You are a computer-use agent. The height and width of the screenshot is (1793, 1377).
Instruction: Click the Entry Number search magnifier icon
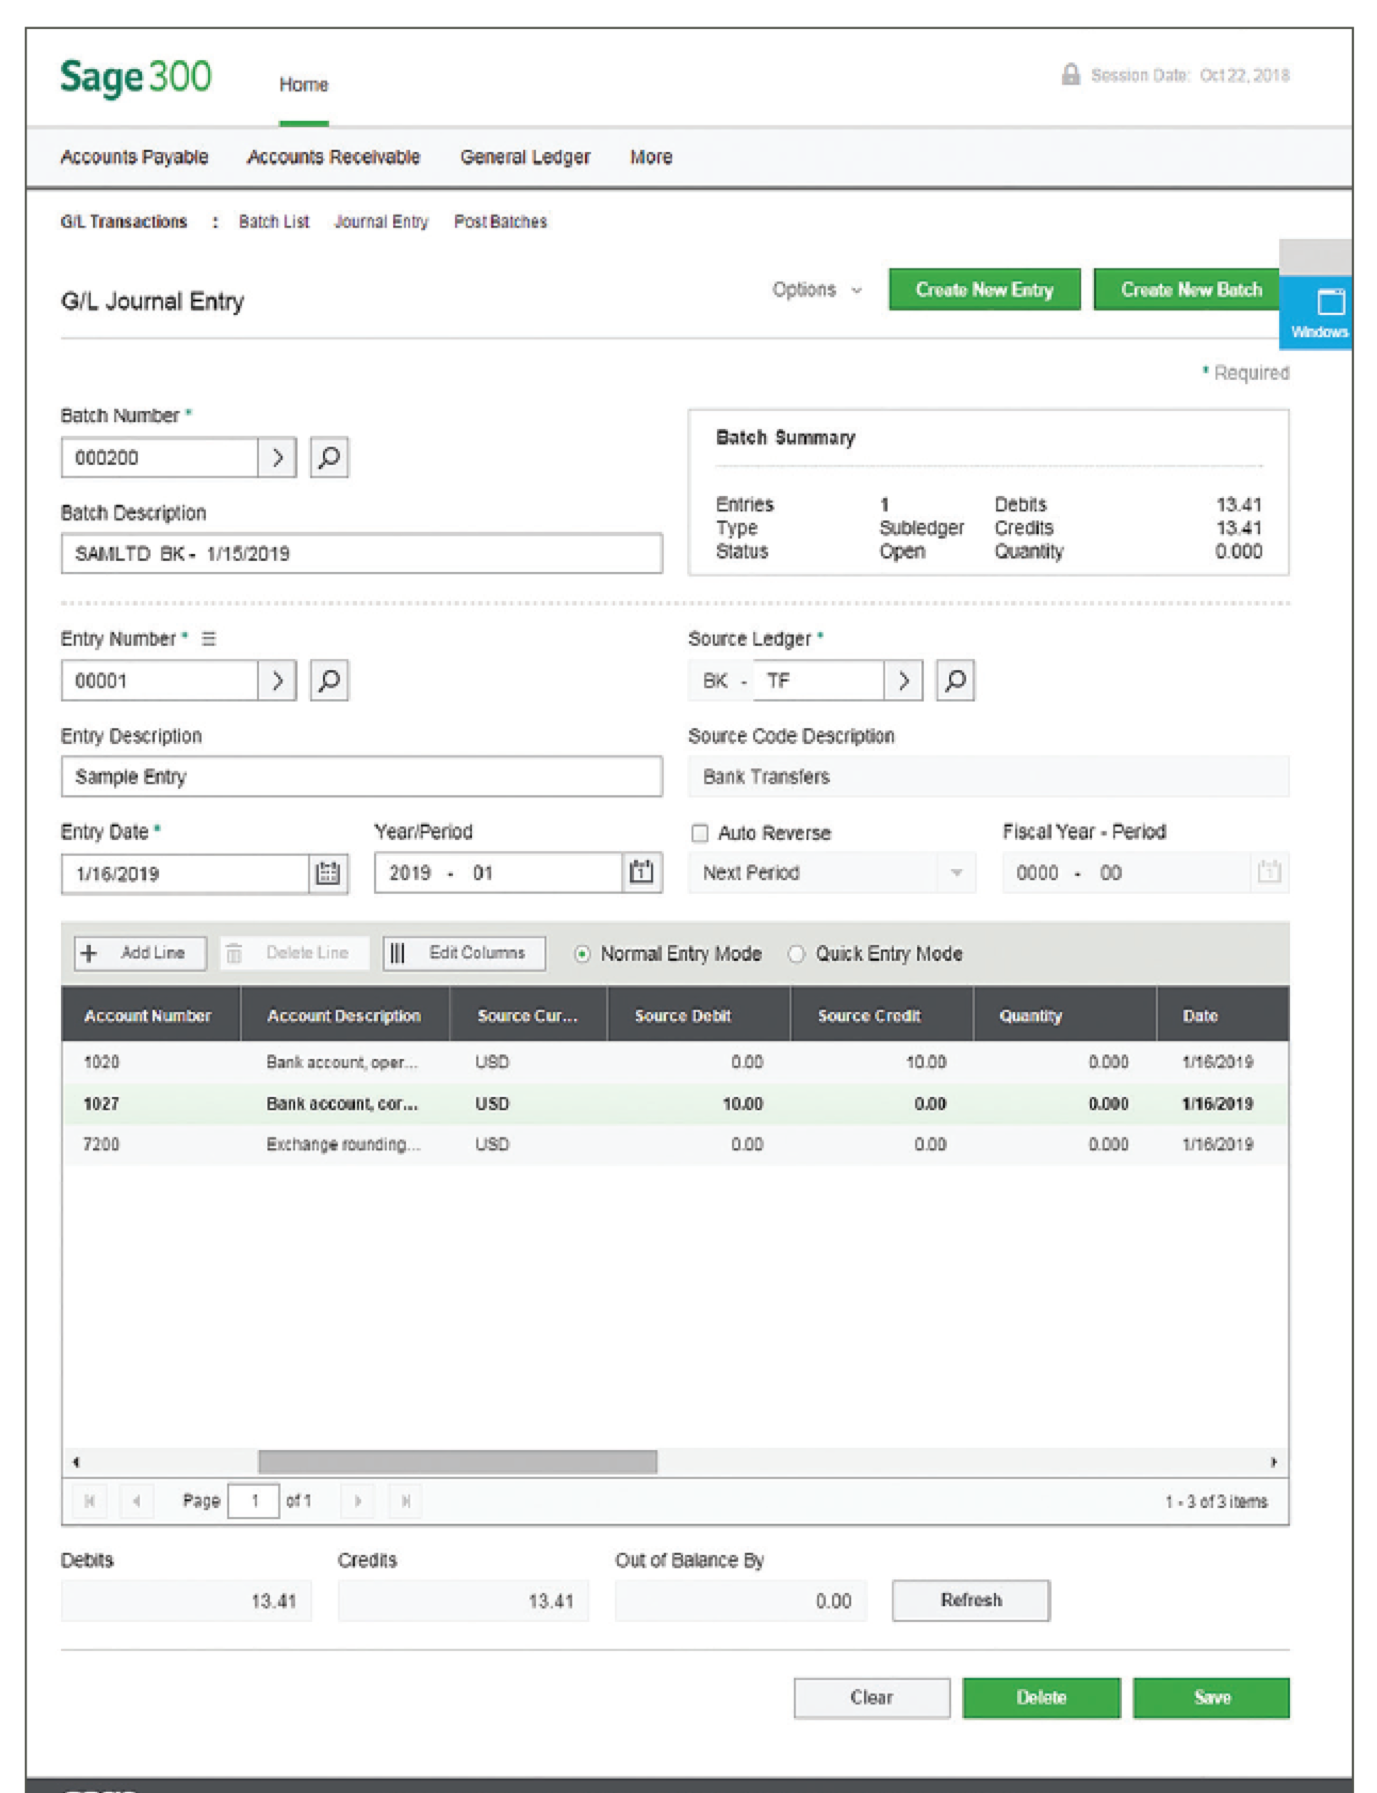[x=329, y=681]
